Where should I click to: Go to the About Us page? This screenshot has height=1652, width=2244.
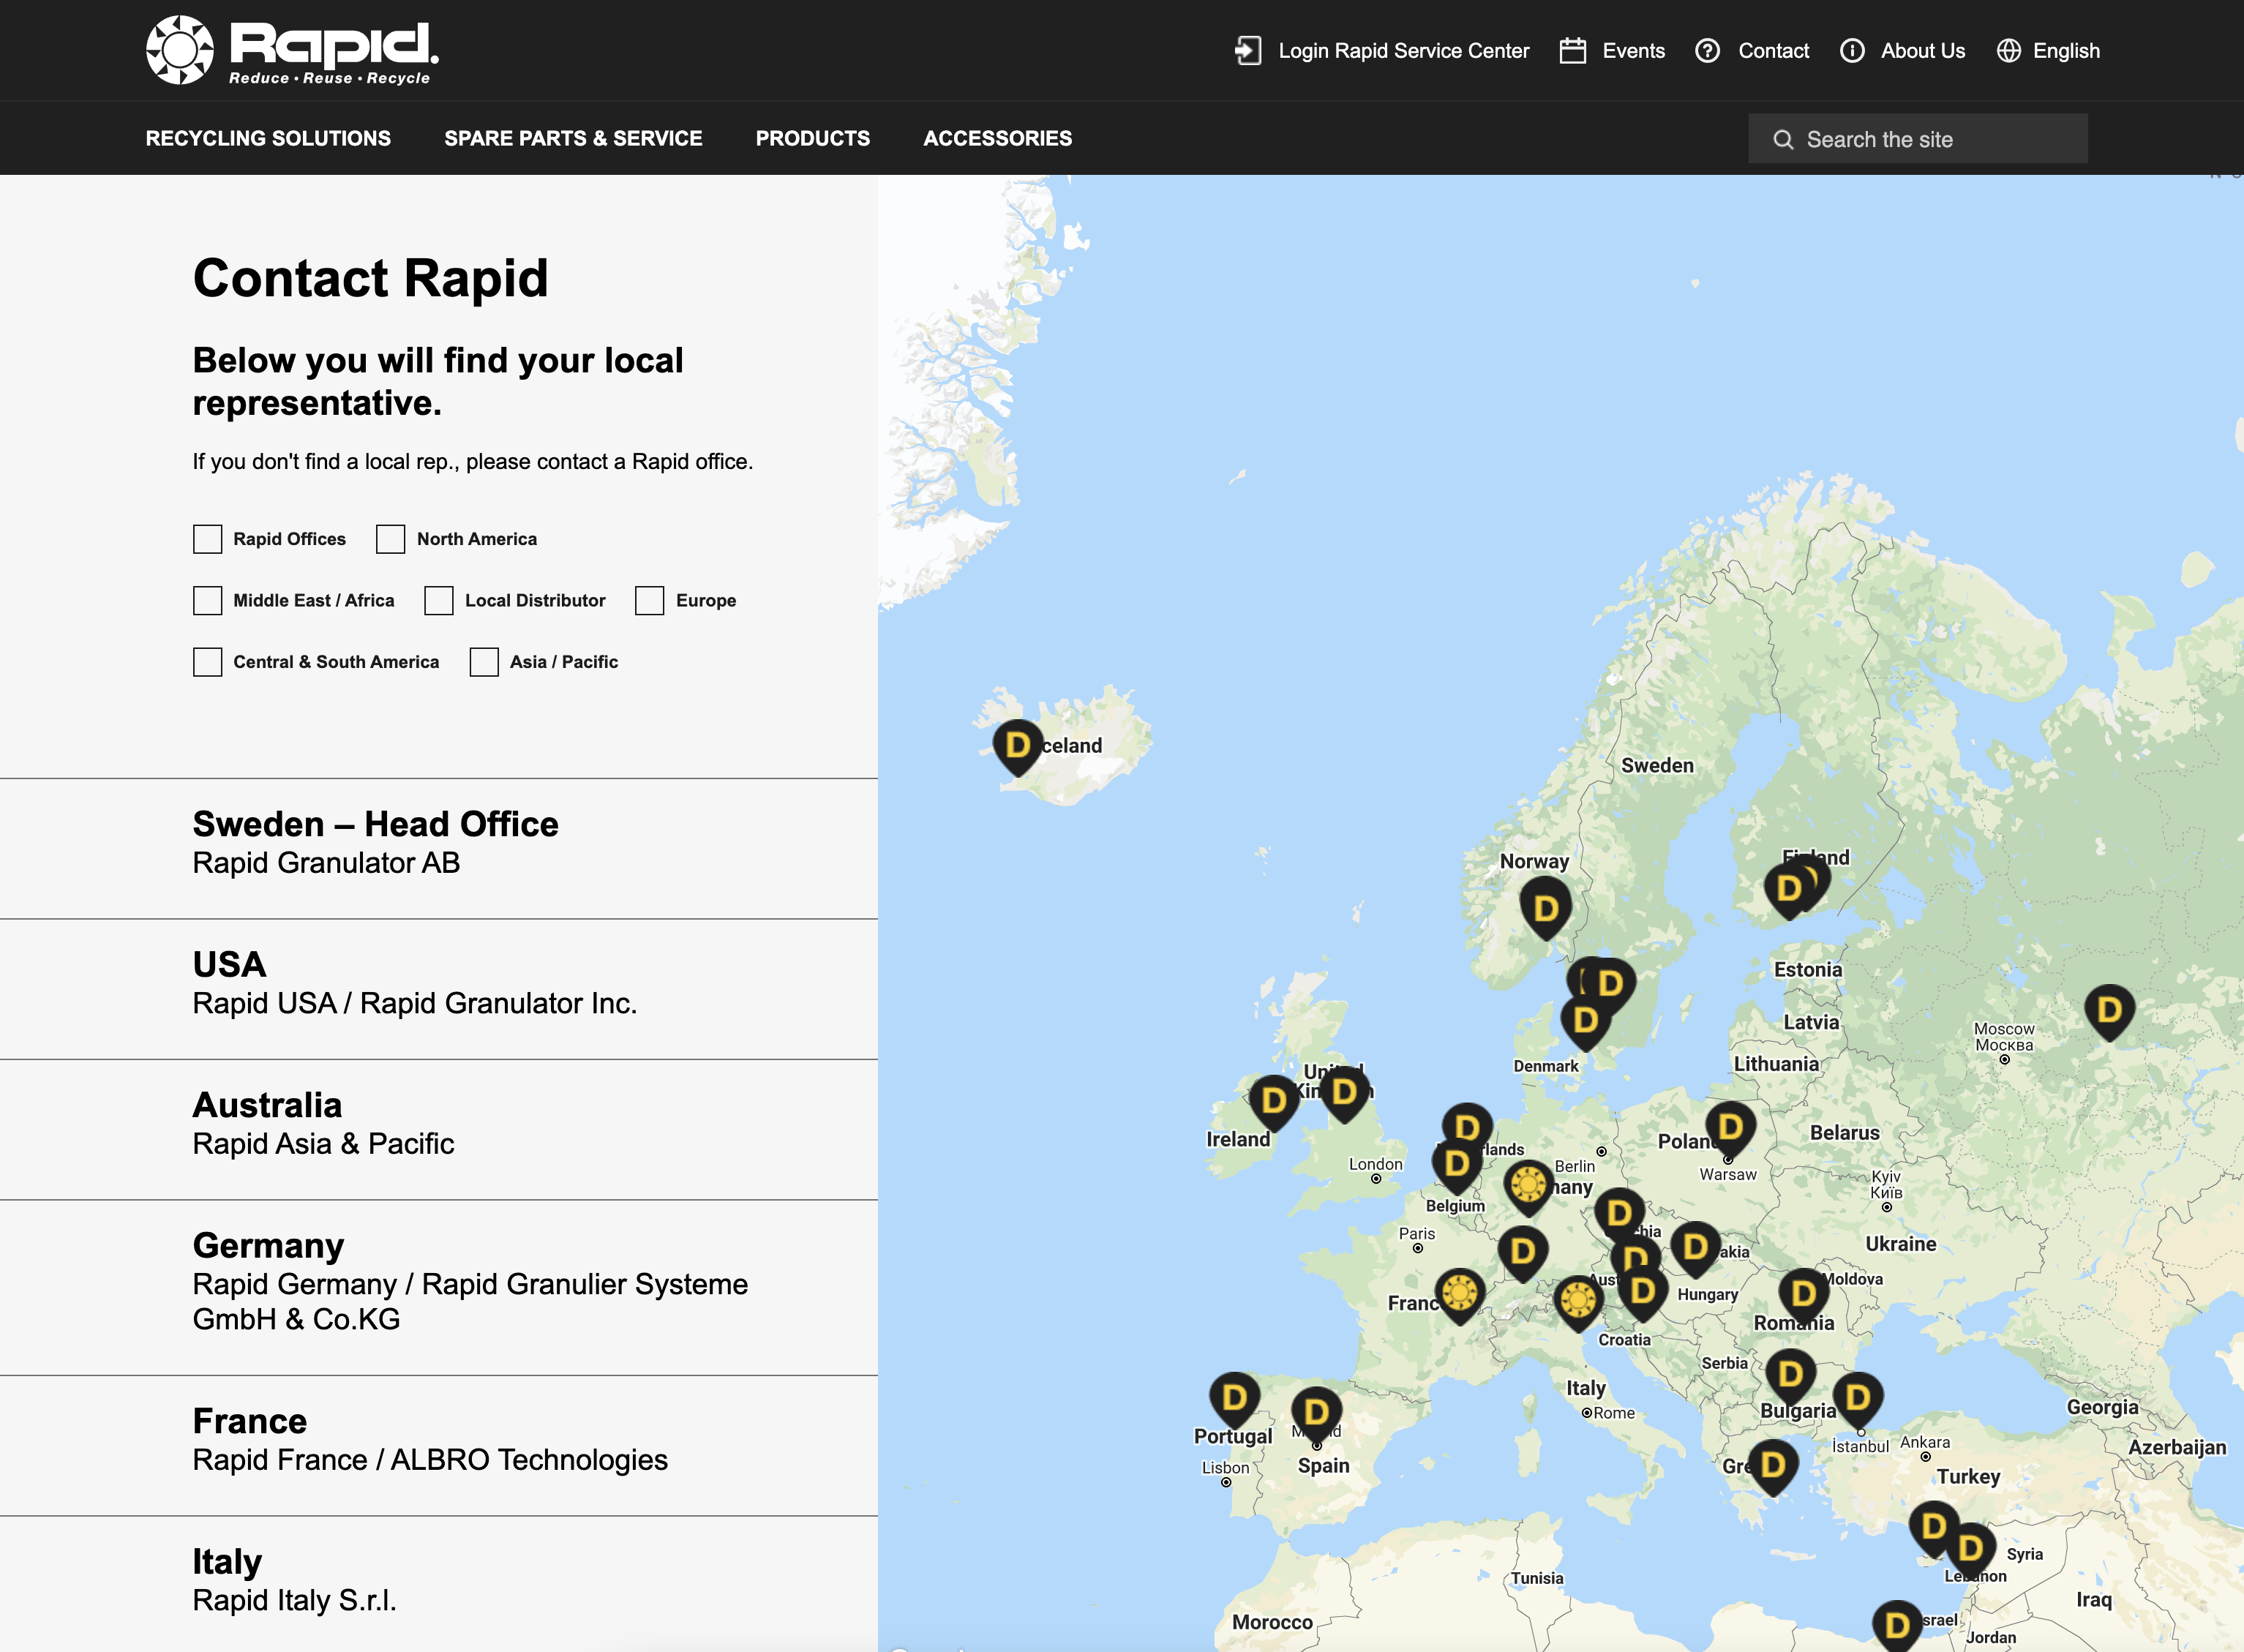[1921, 51]
